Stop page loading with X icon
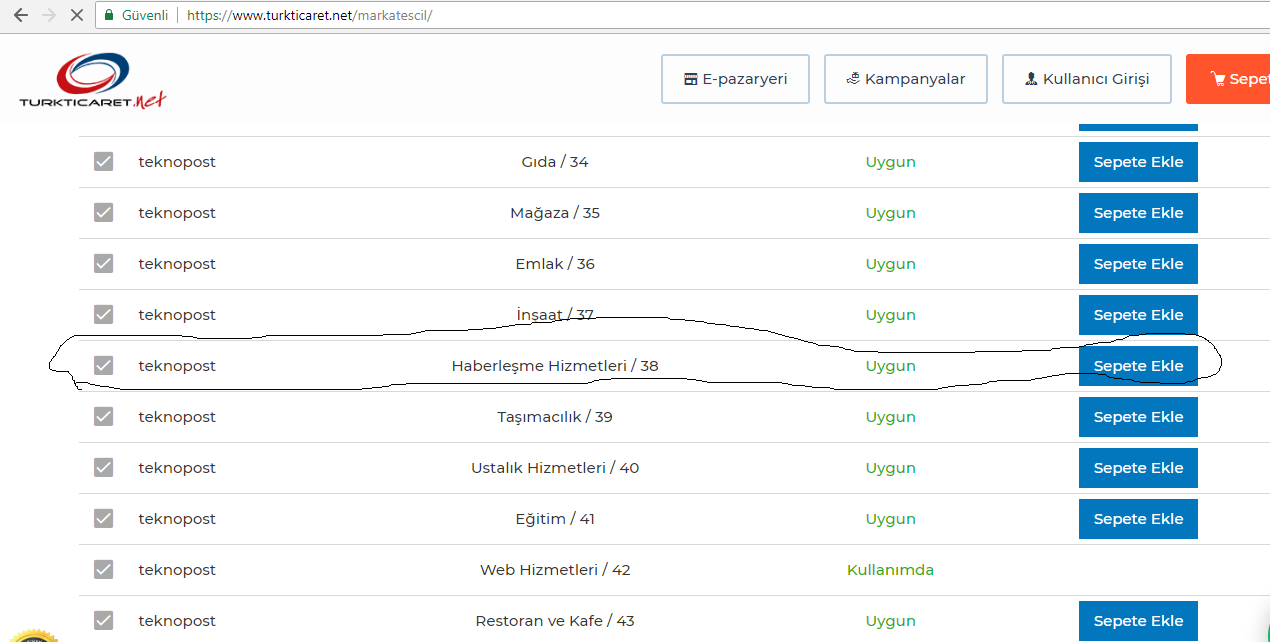This screenshot has width=1270, height=642. (77, 16)
